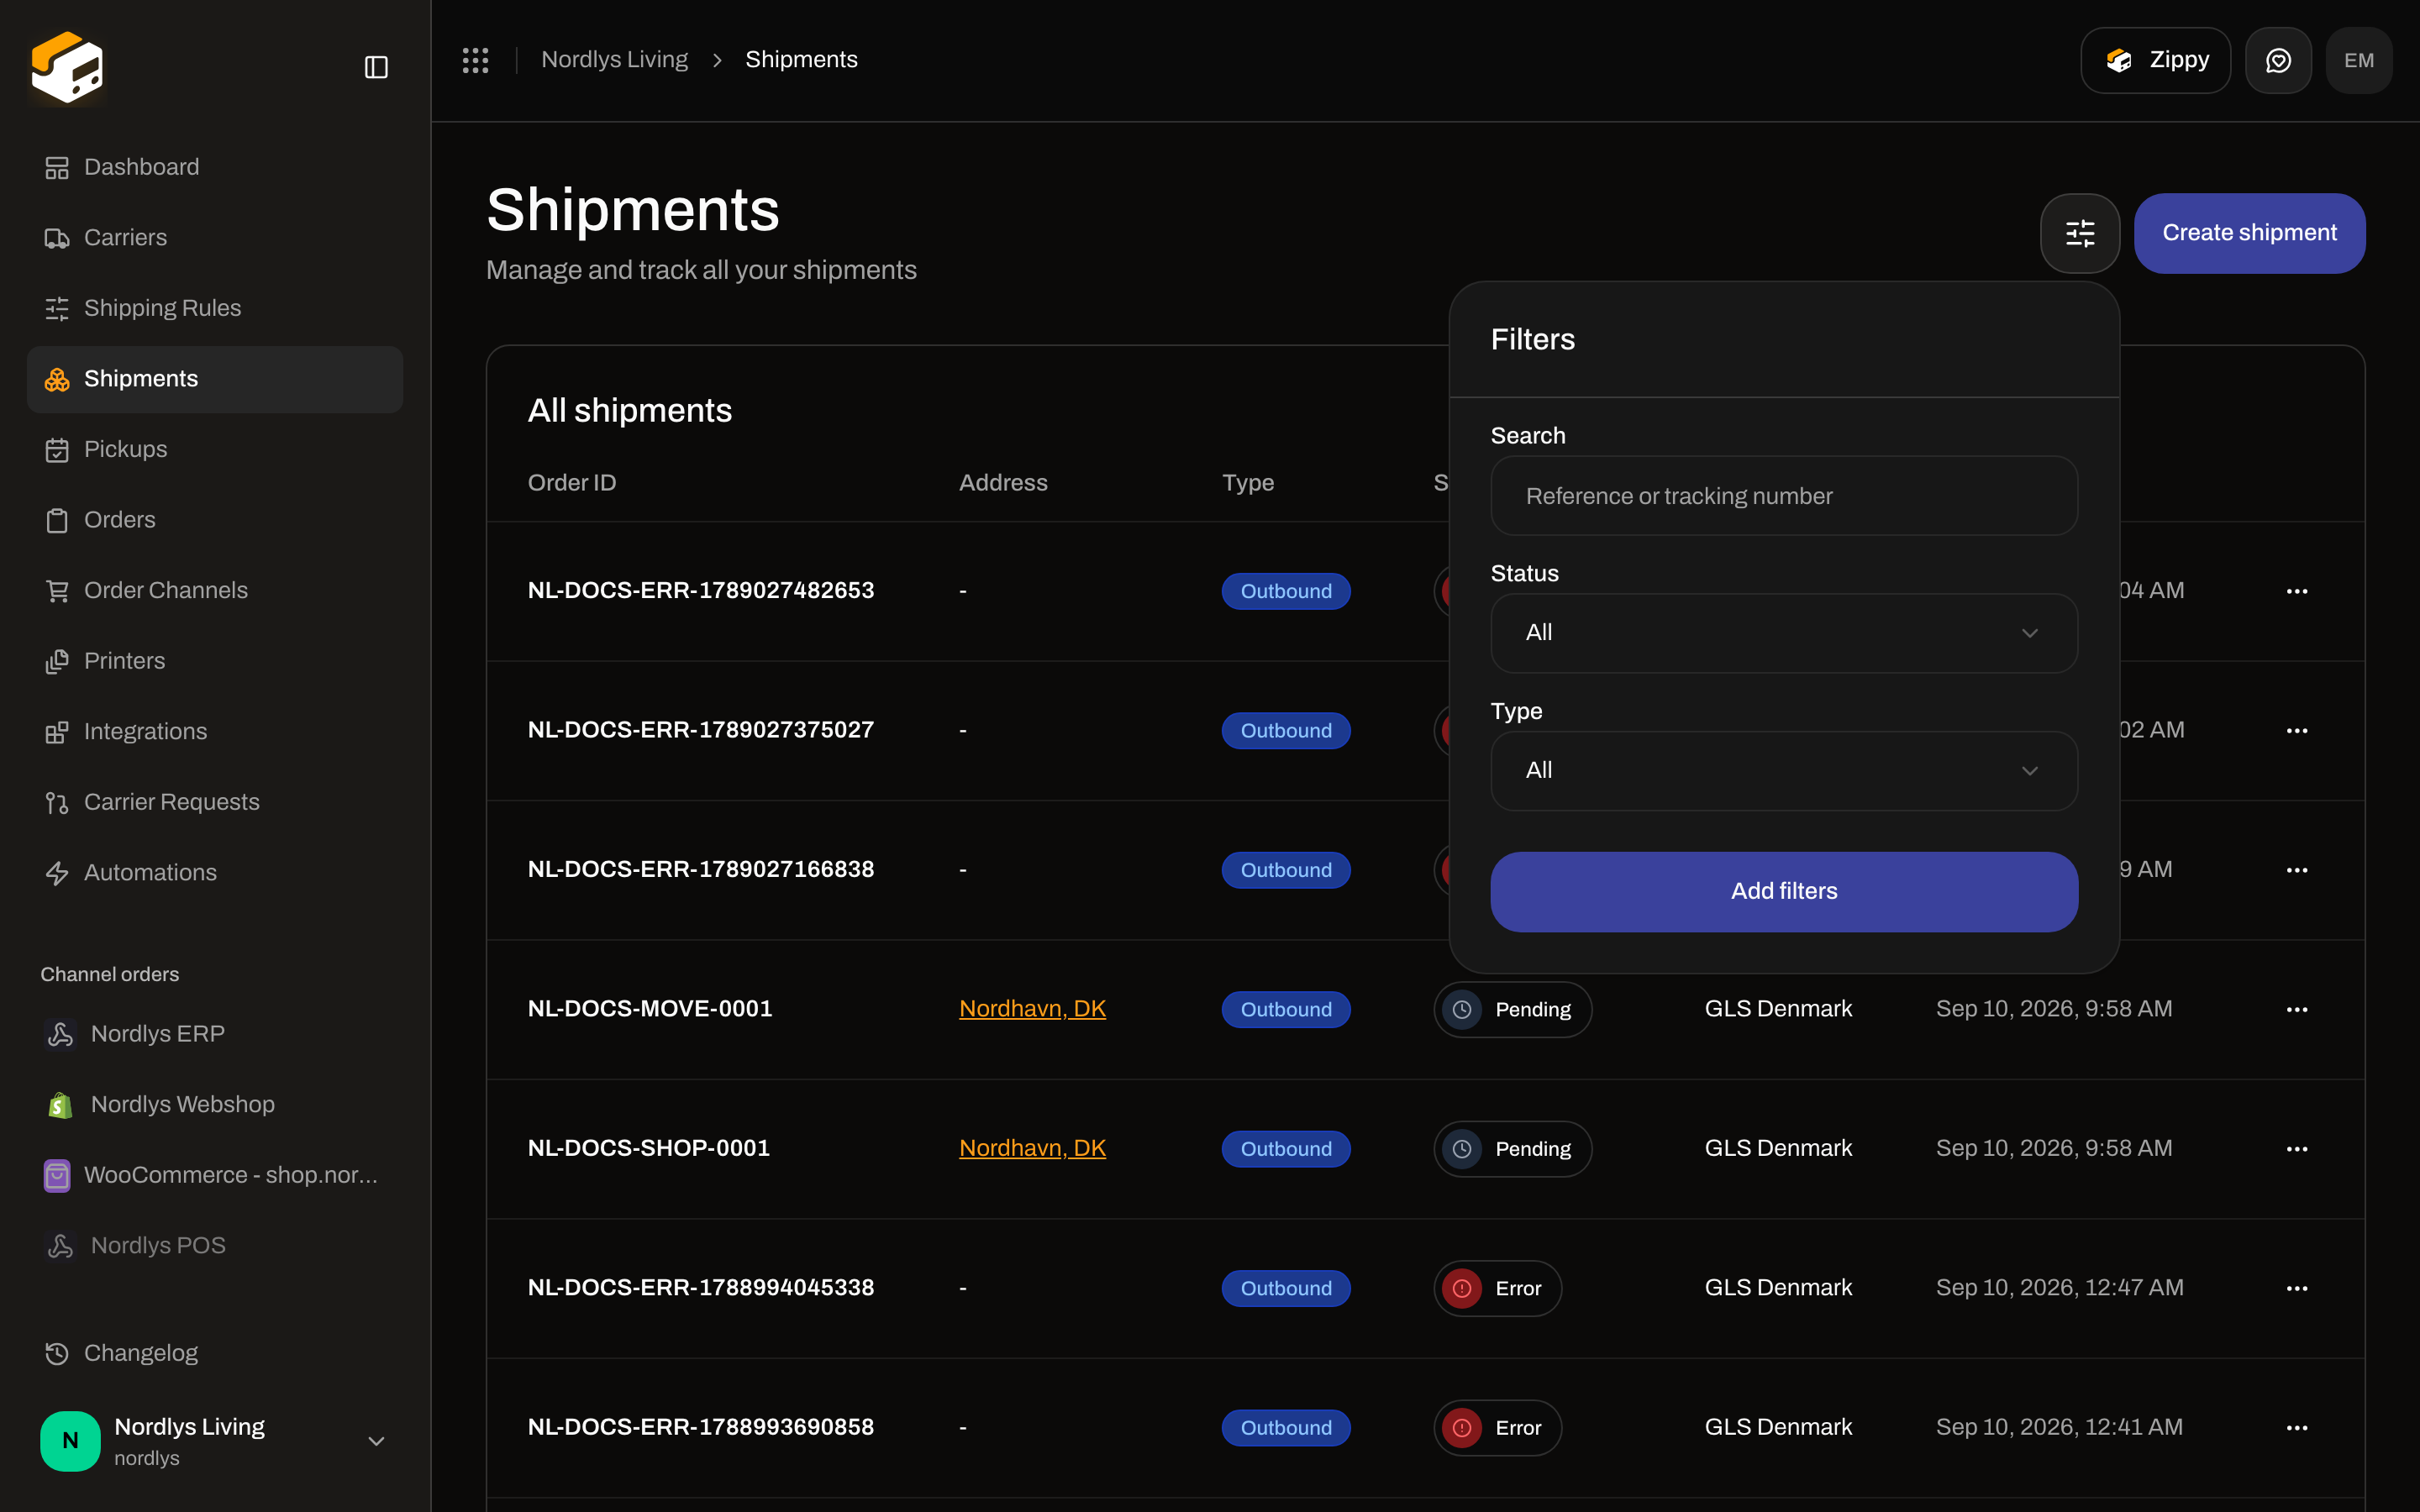Click Outbound badge of NL-DOCS-ERR-1789027482653

coord(1286,591)
